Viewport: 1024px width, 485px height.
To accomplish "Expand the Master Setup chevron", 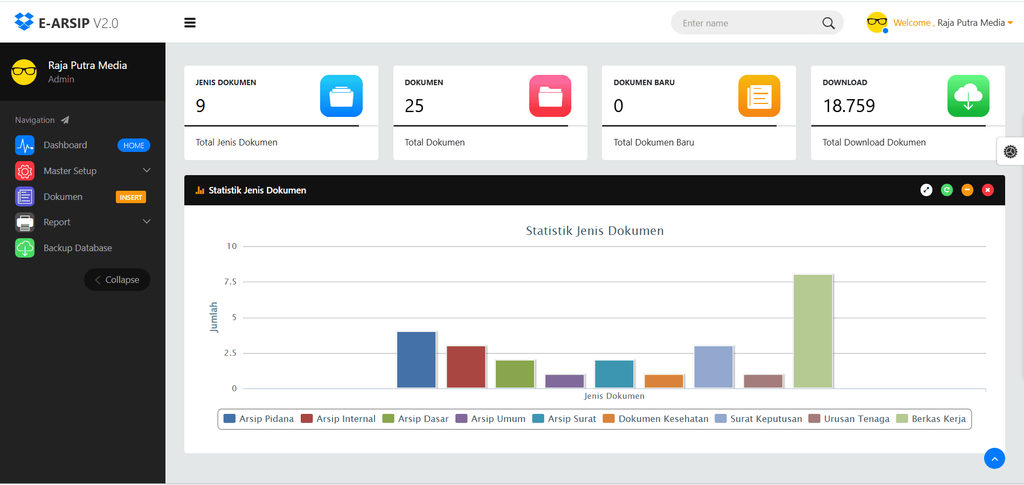I will [146, 170].
